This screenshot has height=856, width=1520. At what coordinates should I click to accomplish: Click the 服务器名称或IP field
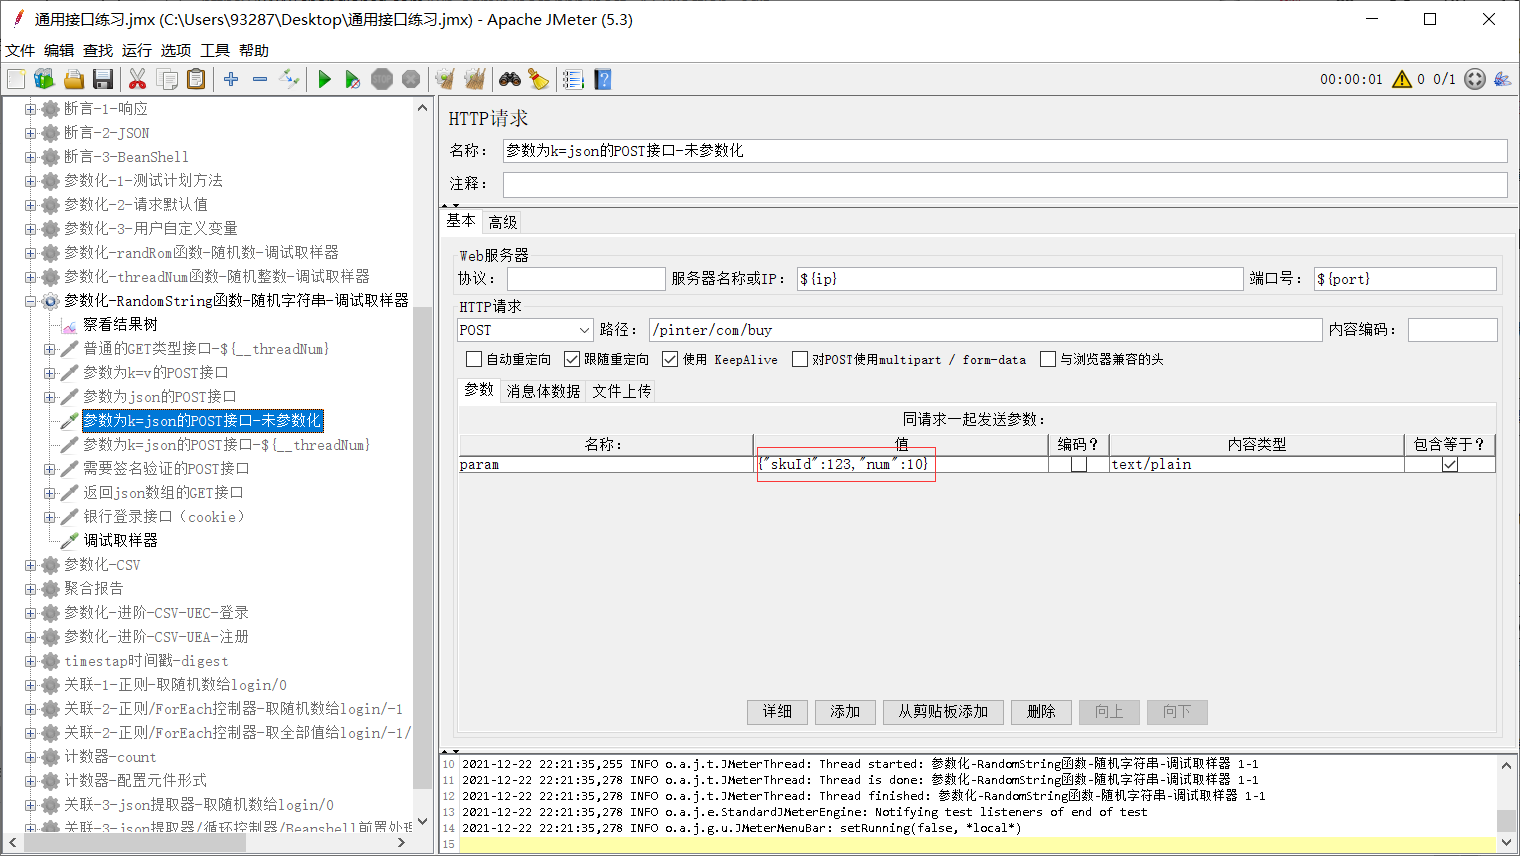(x=1019, y=279)
